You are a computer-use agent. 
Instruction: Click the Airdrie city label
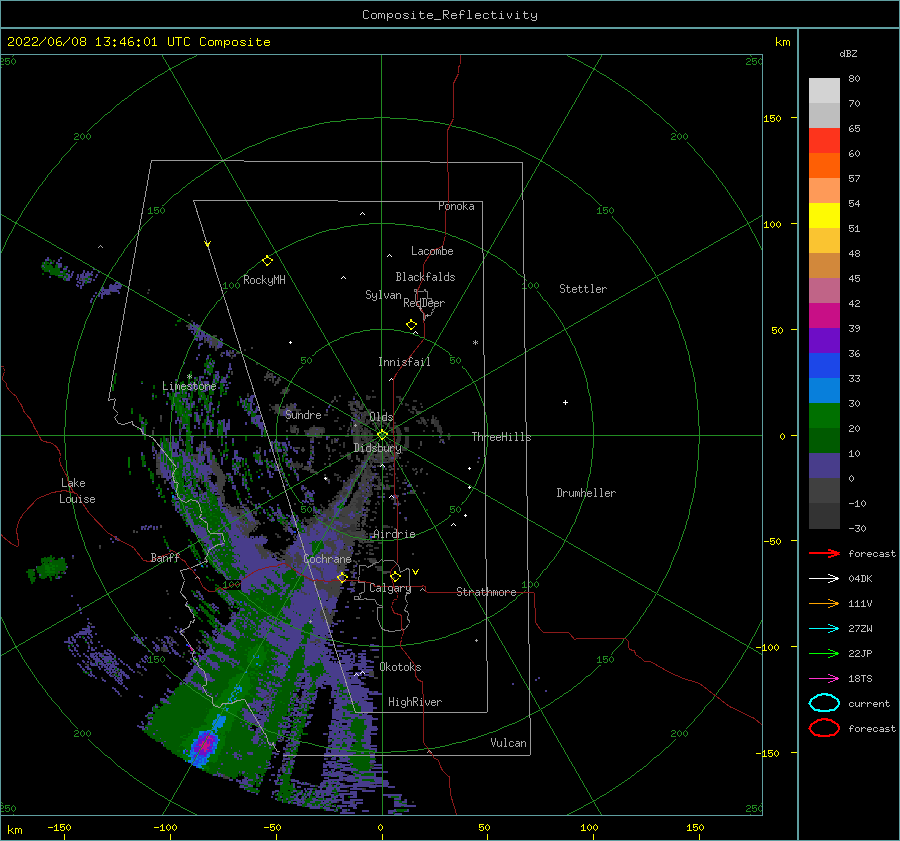coord(394,534)
